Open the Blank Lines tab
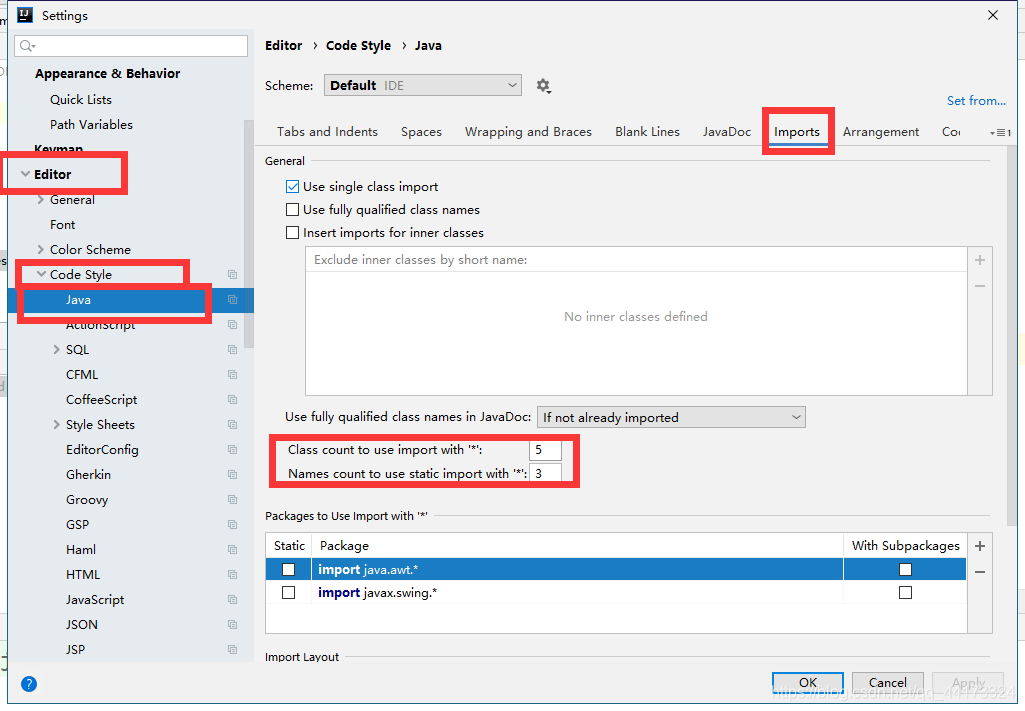Viewport: 1025px width, 711px height. pyautogui.click(x=647, y=132)
